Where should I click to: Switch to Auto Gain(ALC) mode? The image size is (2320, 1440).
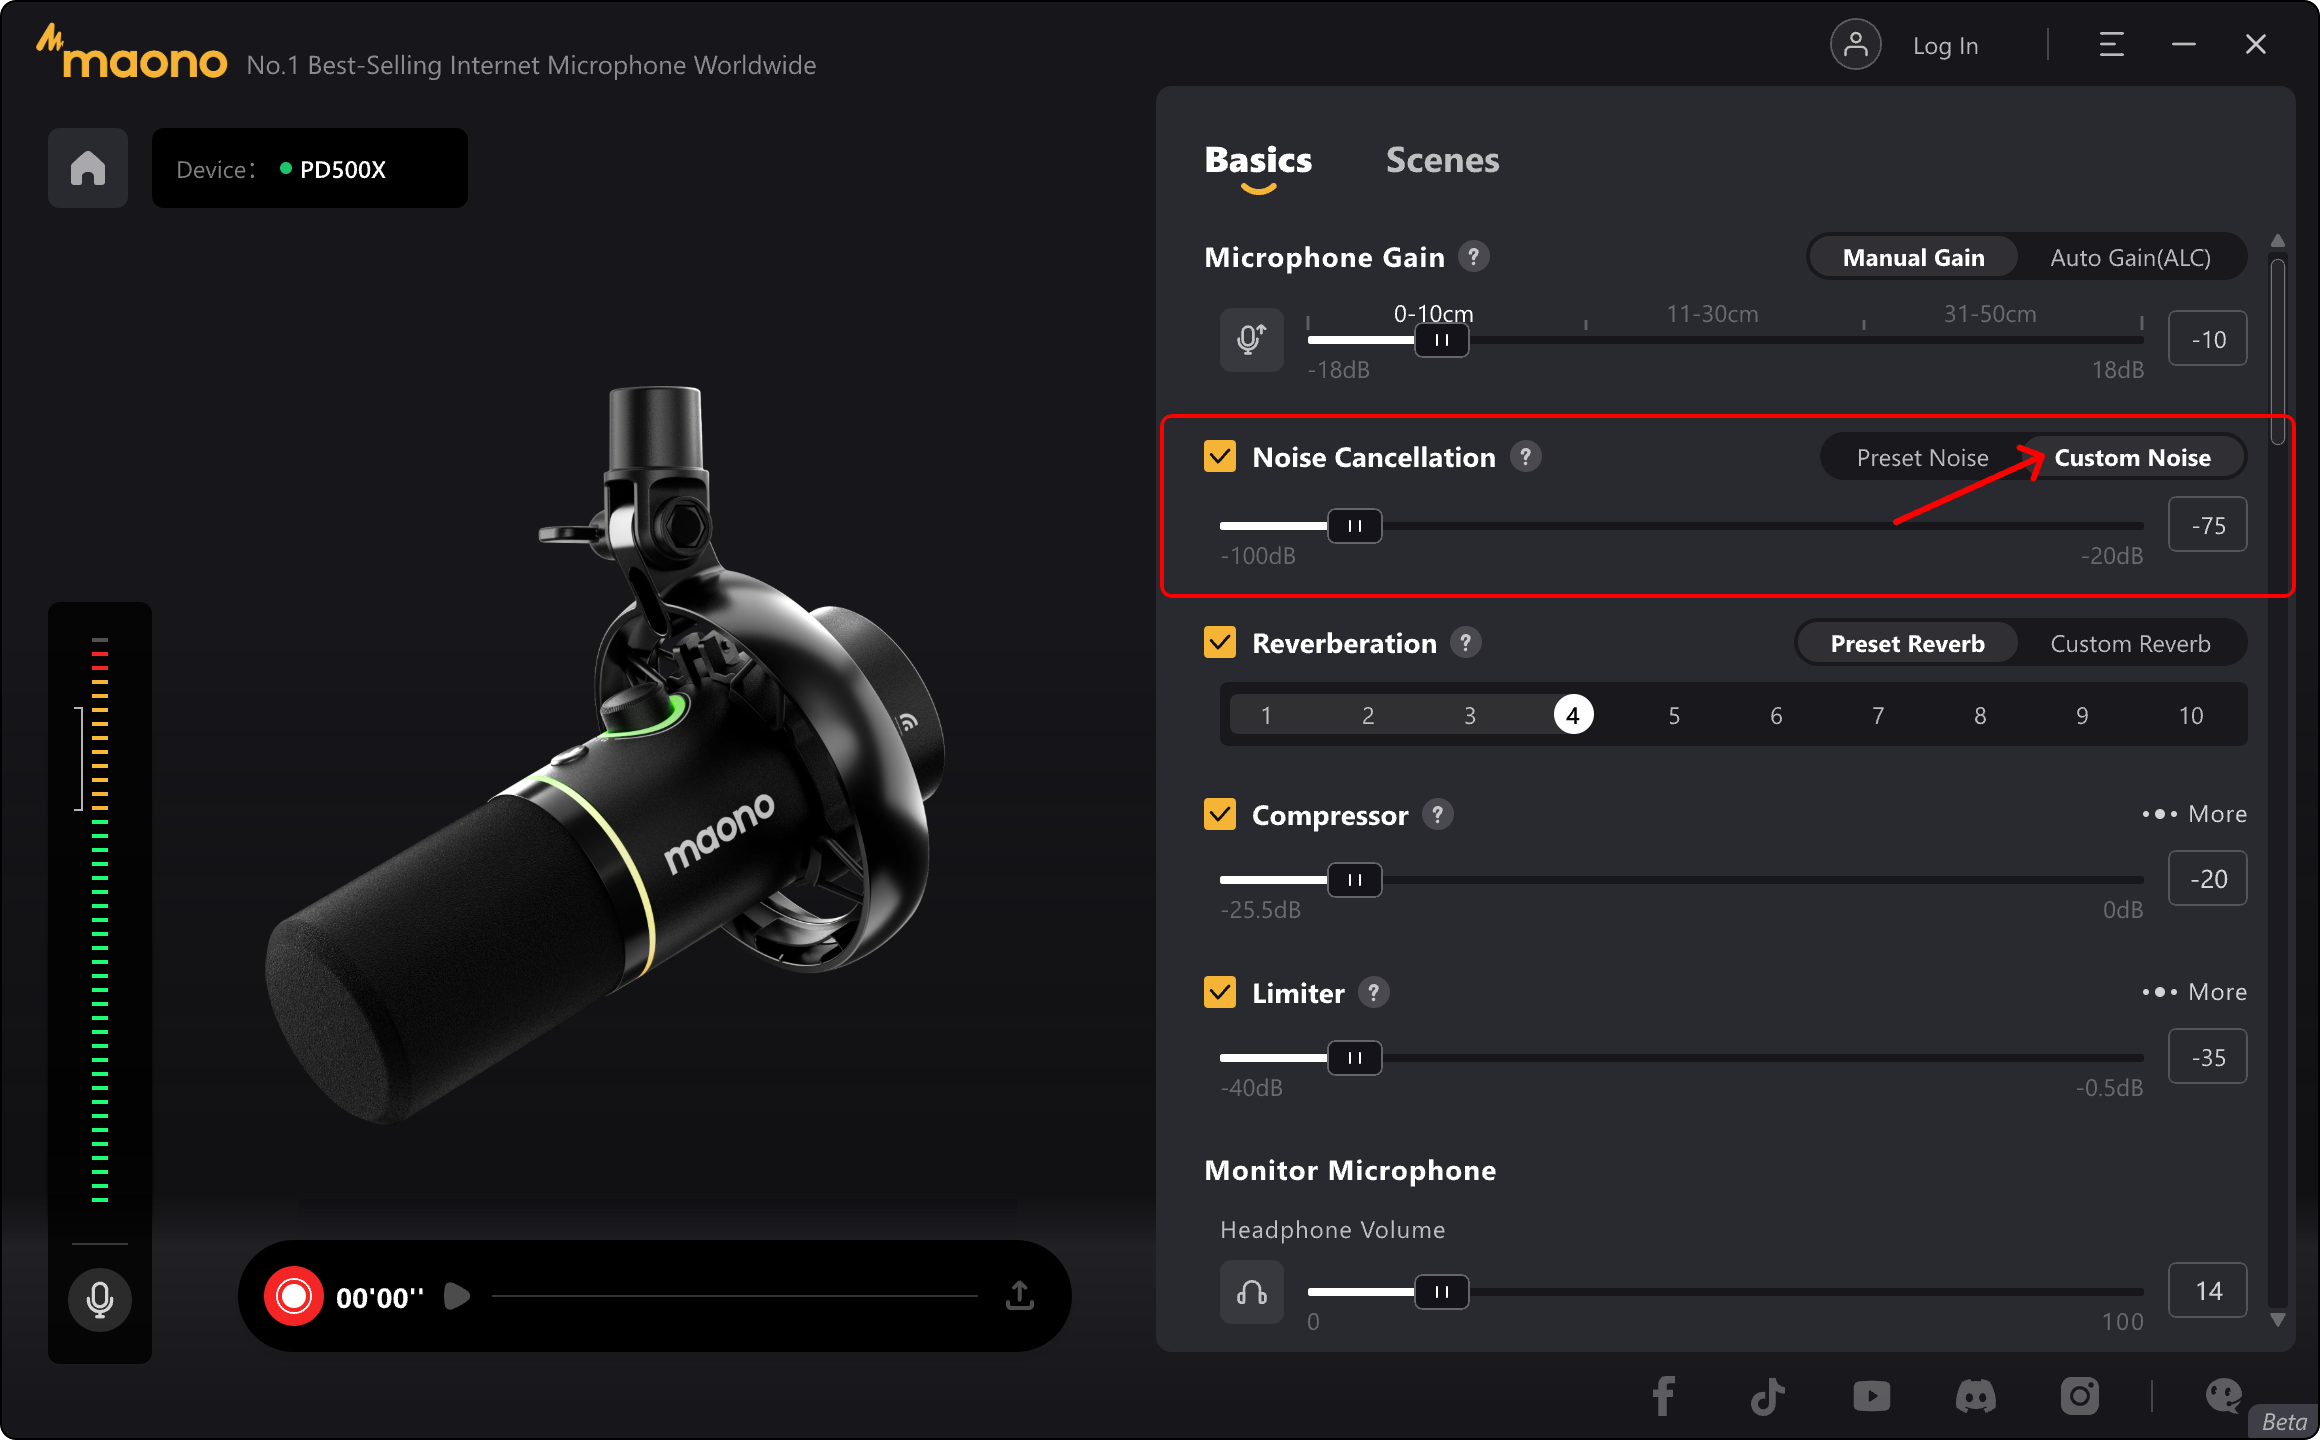[x=2130, y=258]
